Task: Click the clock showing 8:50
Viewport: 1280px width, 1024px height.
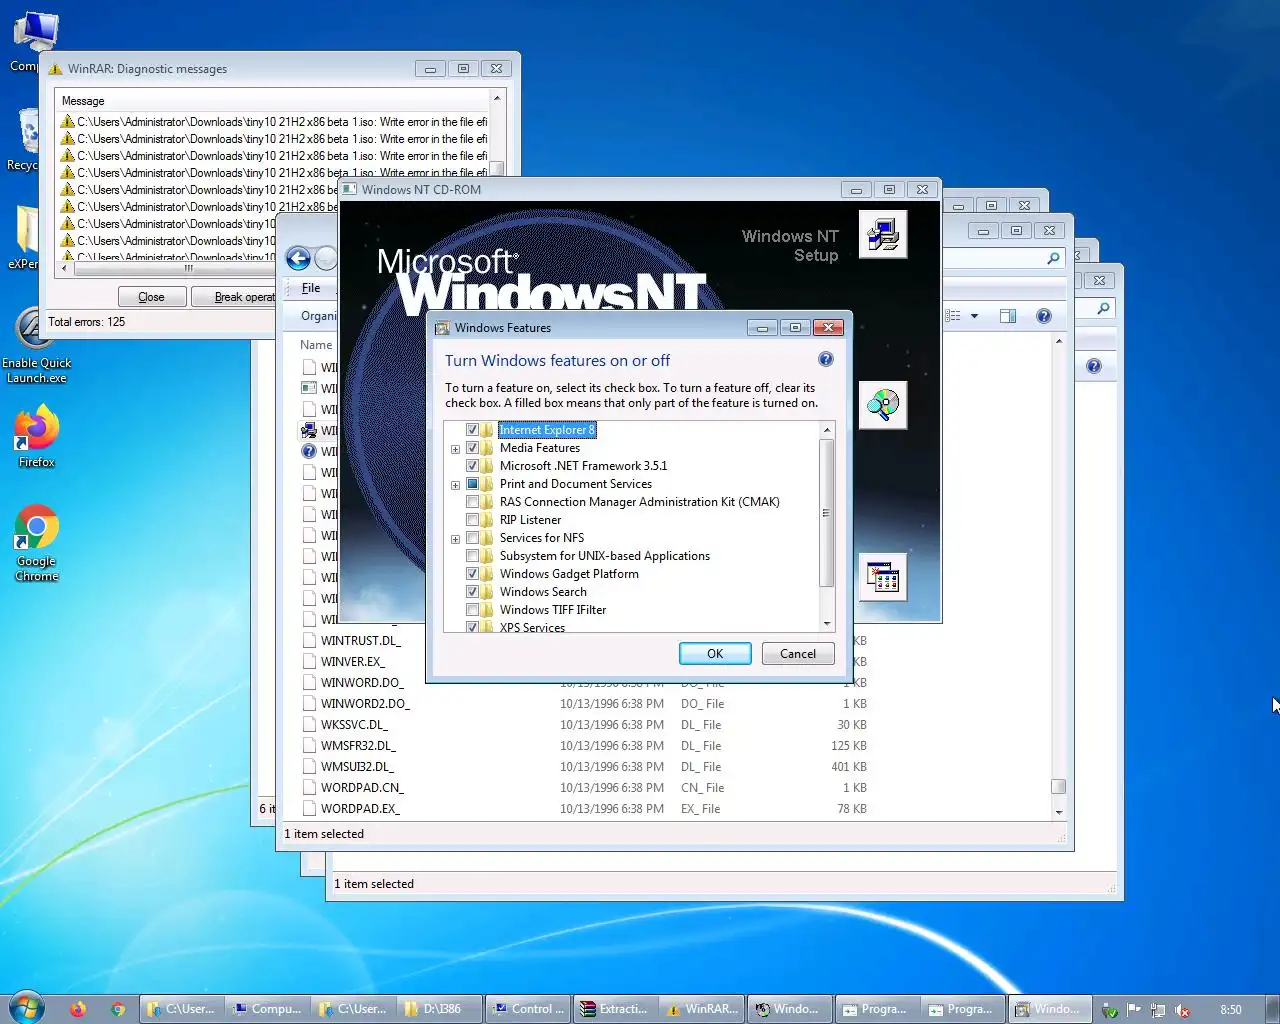Action: tap(1231, 1010)
